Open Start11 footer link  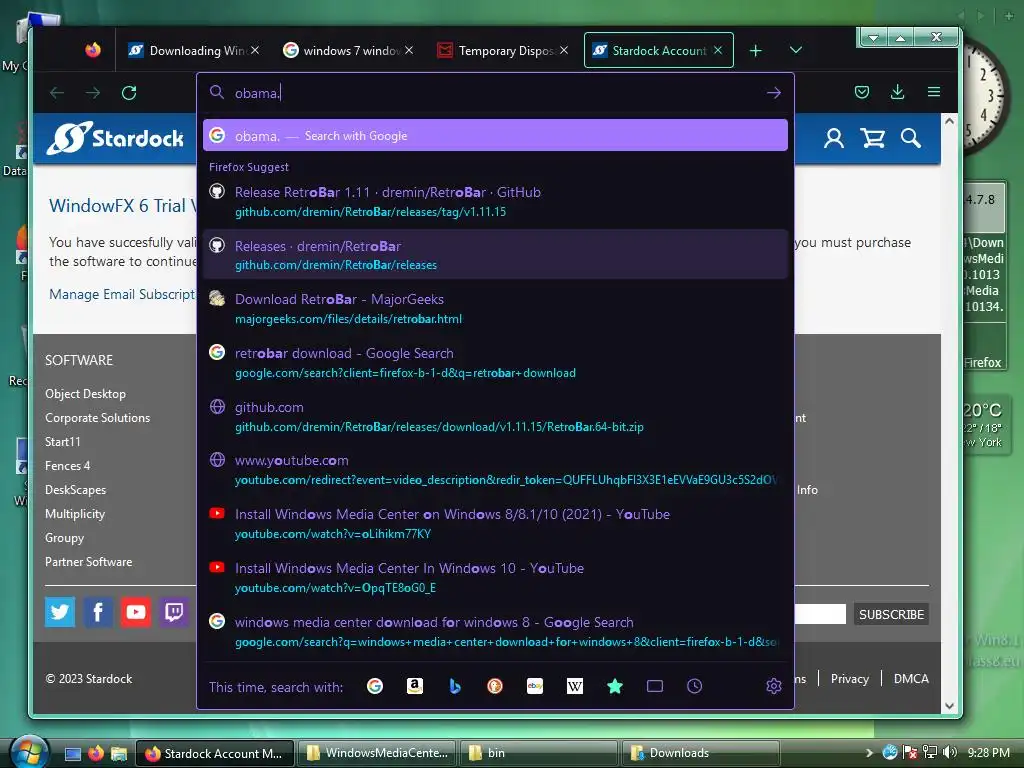point(63,442)
